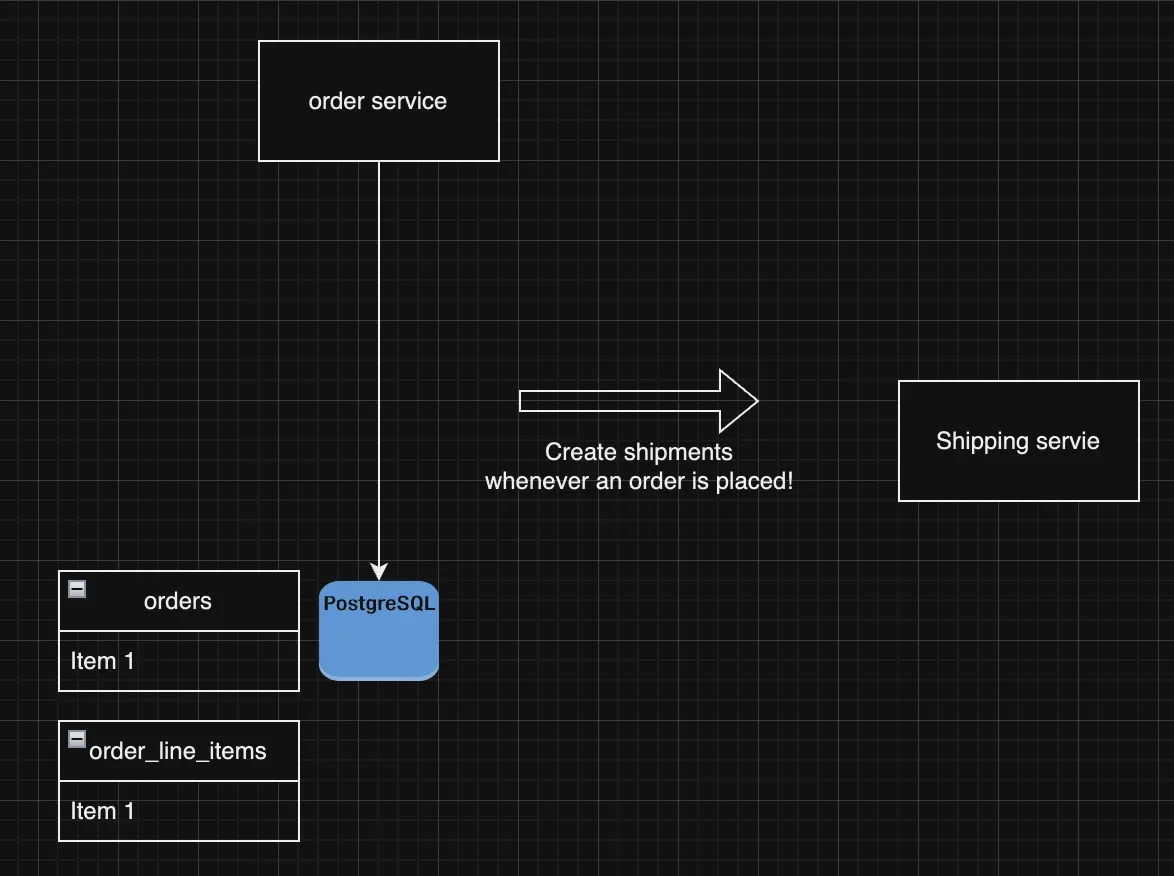The width and height of the screenshot is (1174, 876).
Task: Click the arrowhead pointing into PostgreSQL
Action: [378, 572]
